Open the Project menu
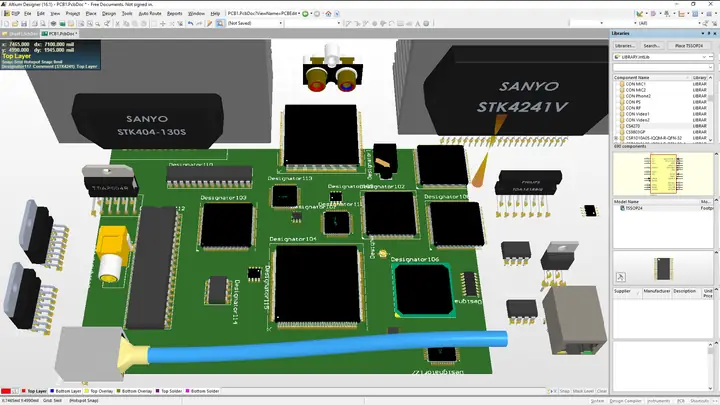Image resolution: width=720 pixels, height=405 pixels. [73, 14]
